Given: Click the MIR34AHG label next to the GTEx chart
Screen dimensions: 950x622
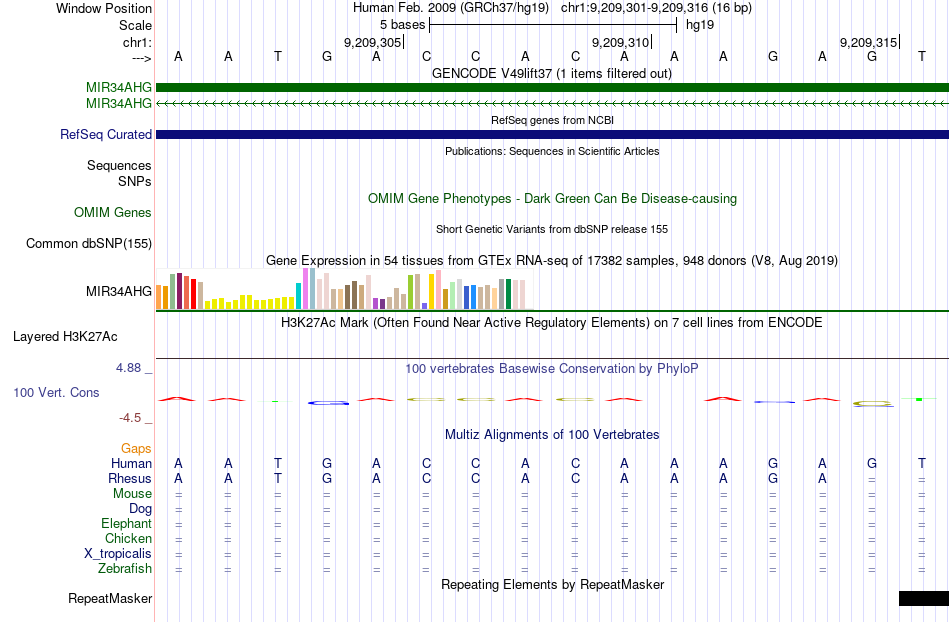Looking at the screenshot, I should (119, 291).
